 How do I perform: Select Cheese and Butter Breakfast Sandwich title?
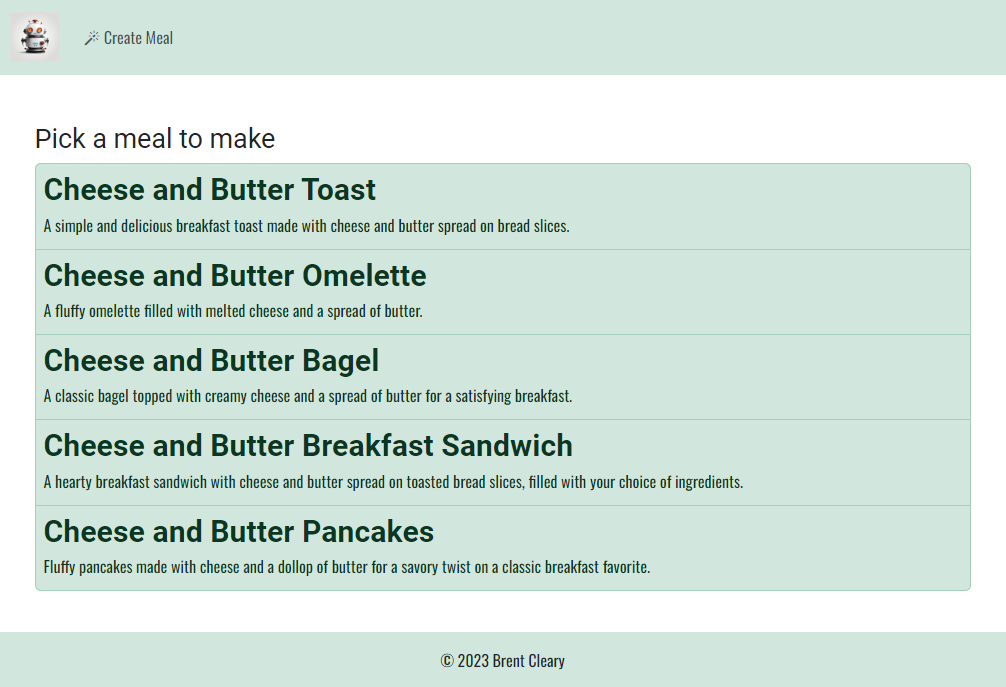point(308,445)
